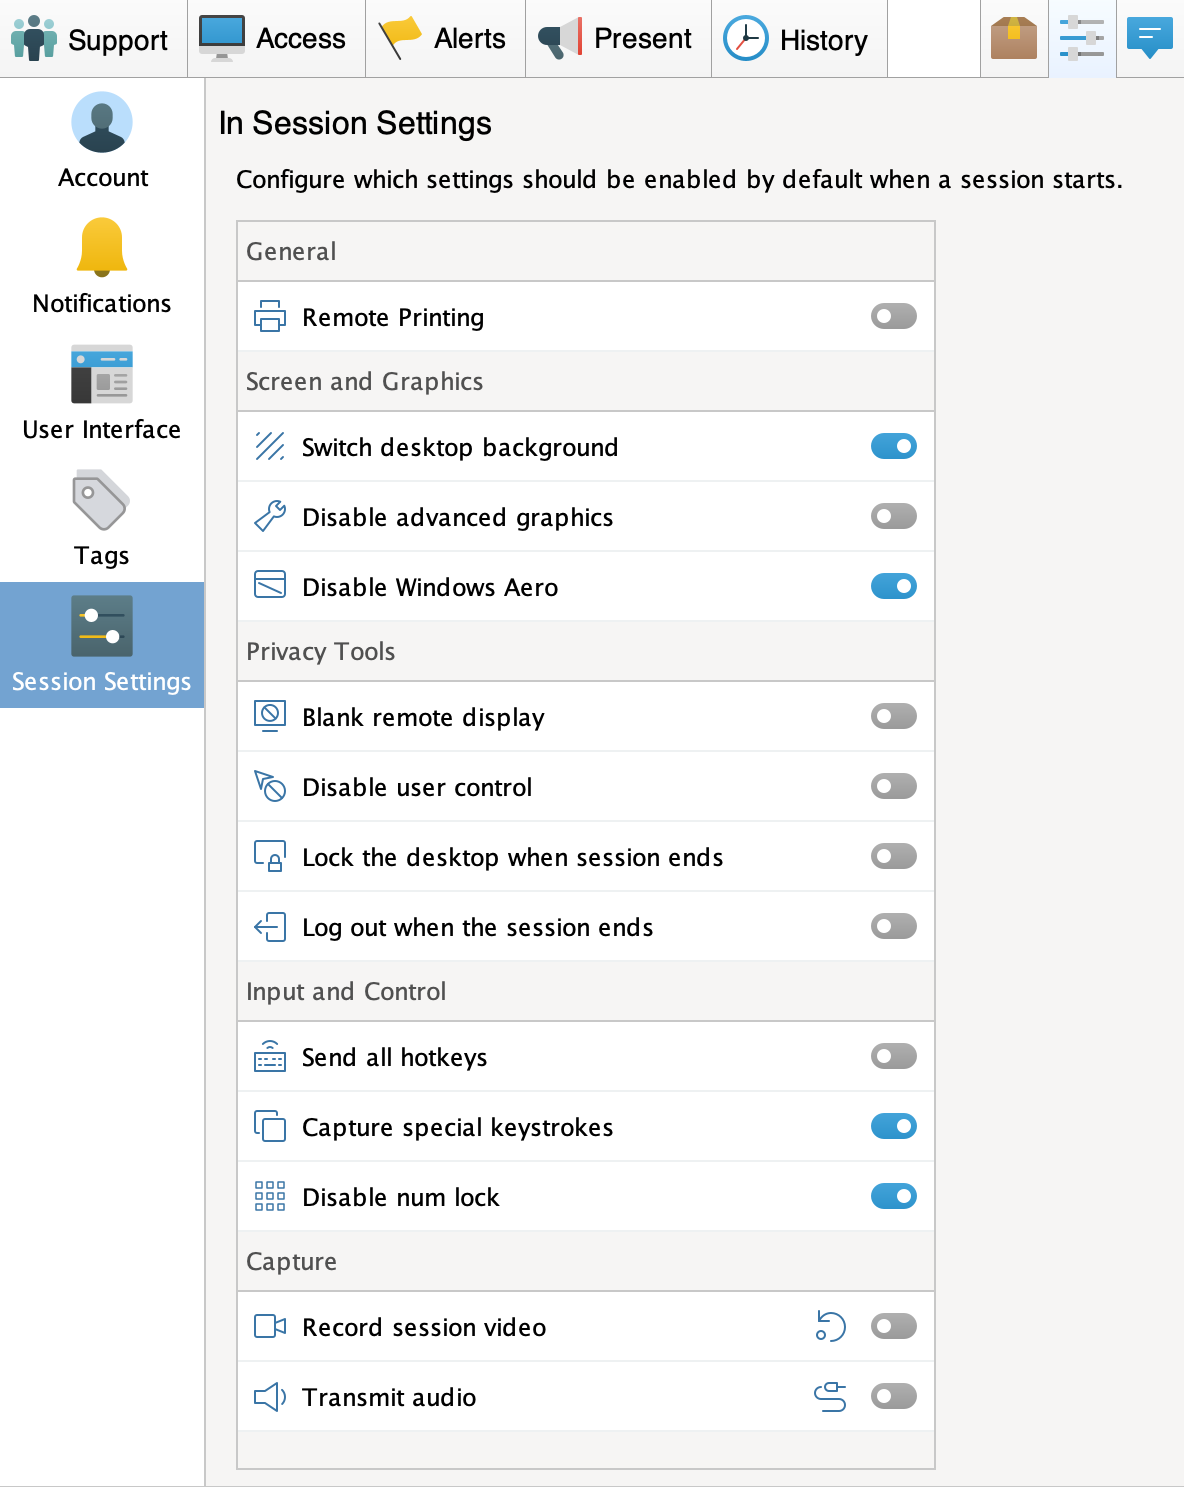
Task: Enable Transmit audio toggle
Action: (x=894, y=1396)
